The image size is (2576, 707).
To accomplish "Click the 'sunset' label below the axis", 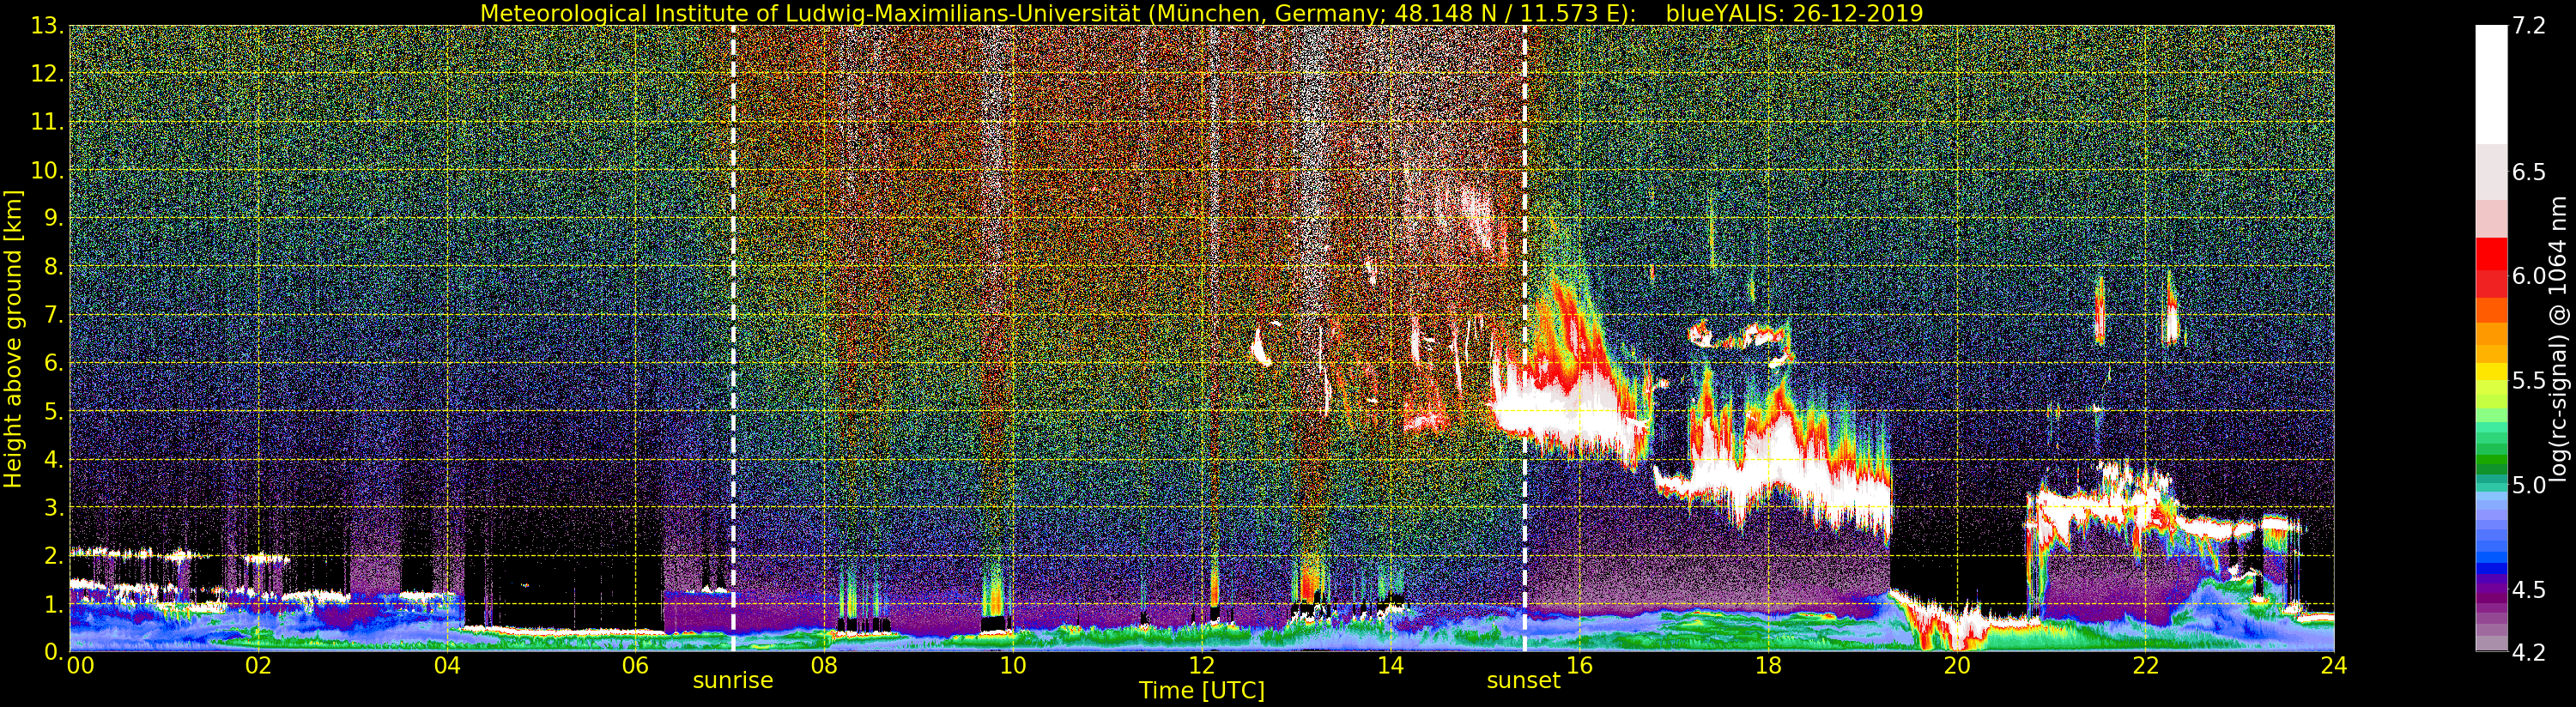I will 1523,681.
